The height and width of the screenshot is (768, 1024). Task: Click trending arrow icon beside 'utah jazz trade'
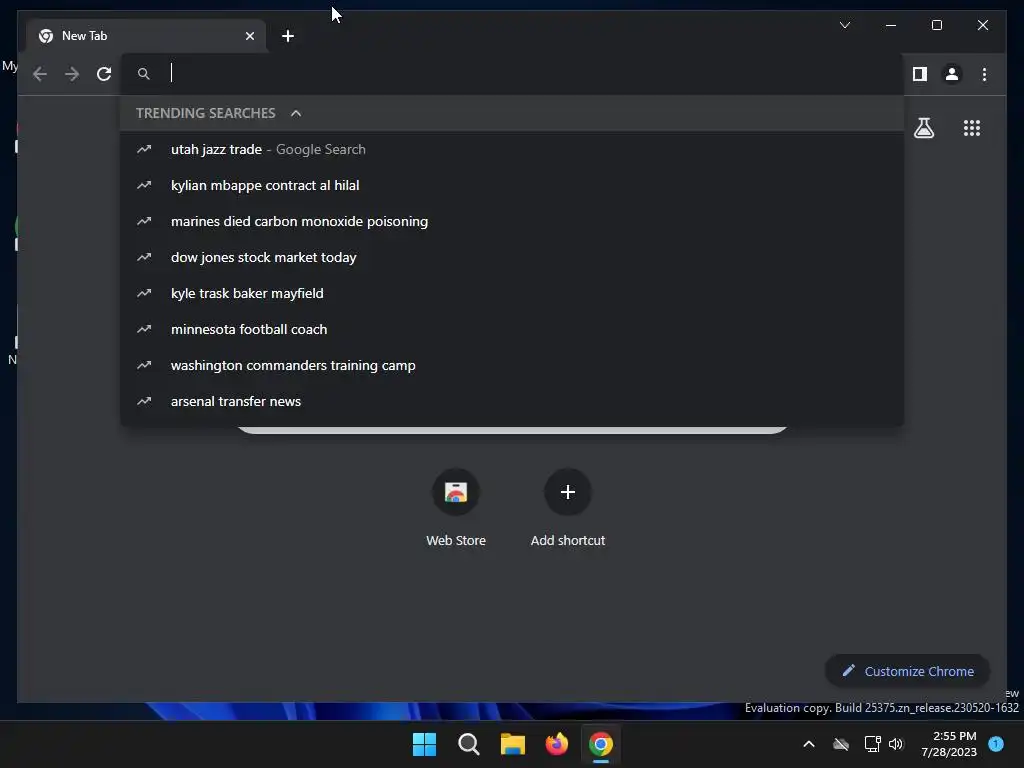coord(144,150)
